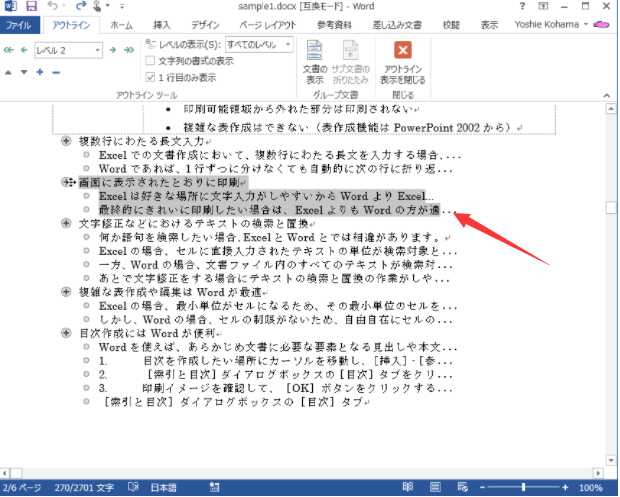Promote heading one level with left arrow
The image size is (620, 497).
[x=24, y=50]
